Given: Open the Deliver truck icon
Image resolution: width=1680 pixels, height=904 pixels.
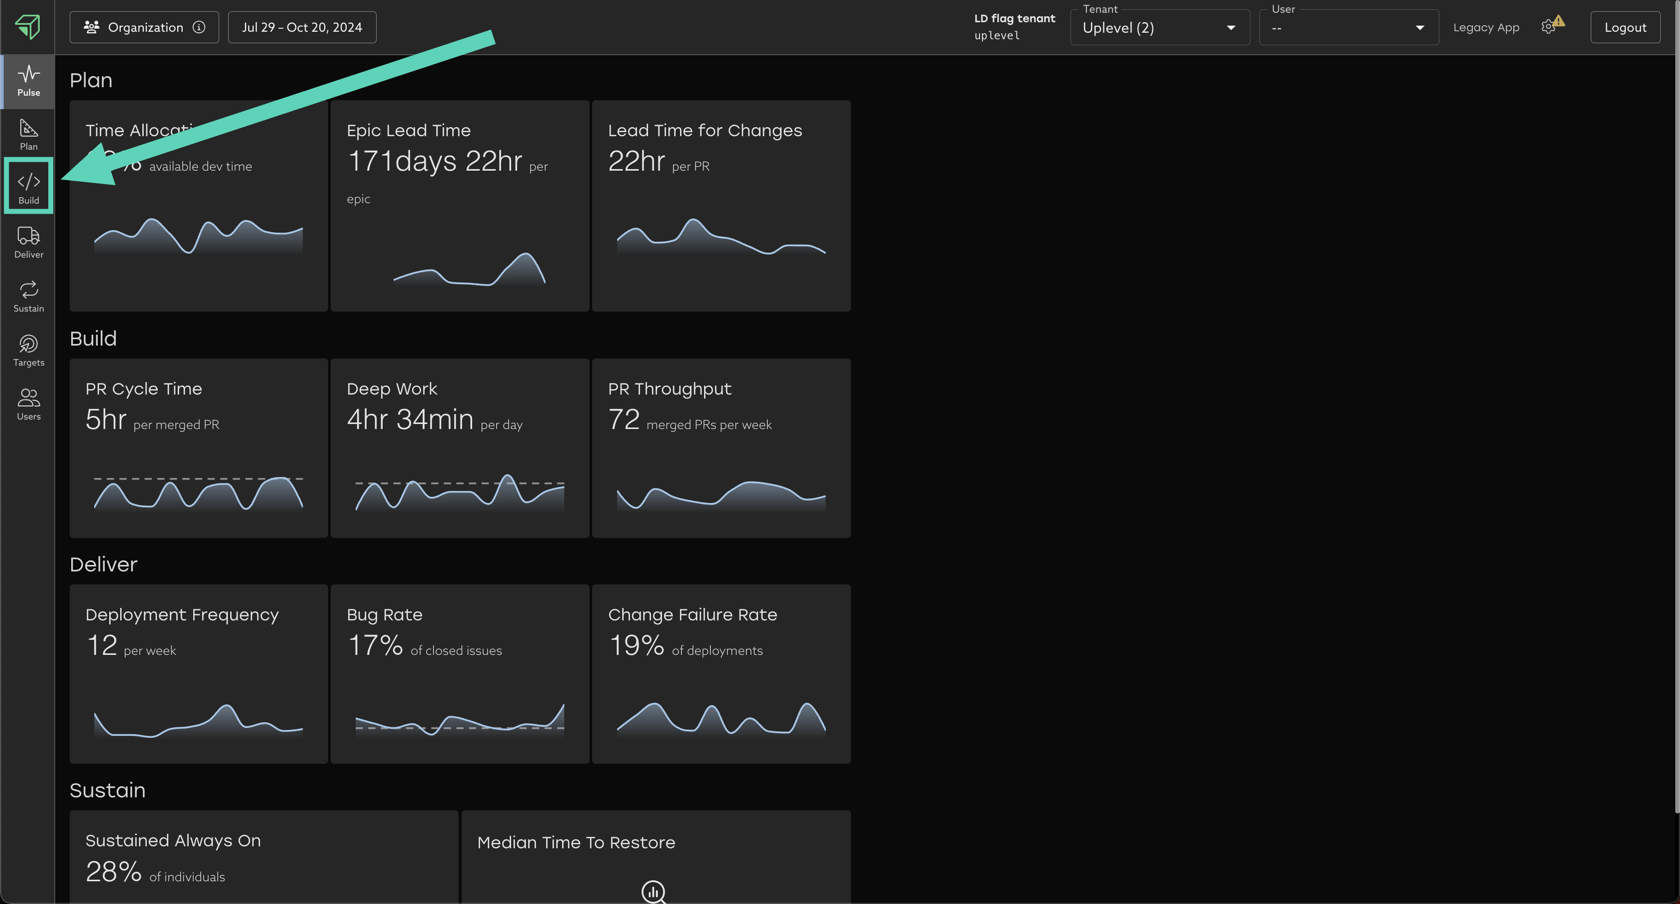Looking at the screenshot, I should [x=28, y=242].
